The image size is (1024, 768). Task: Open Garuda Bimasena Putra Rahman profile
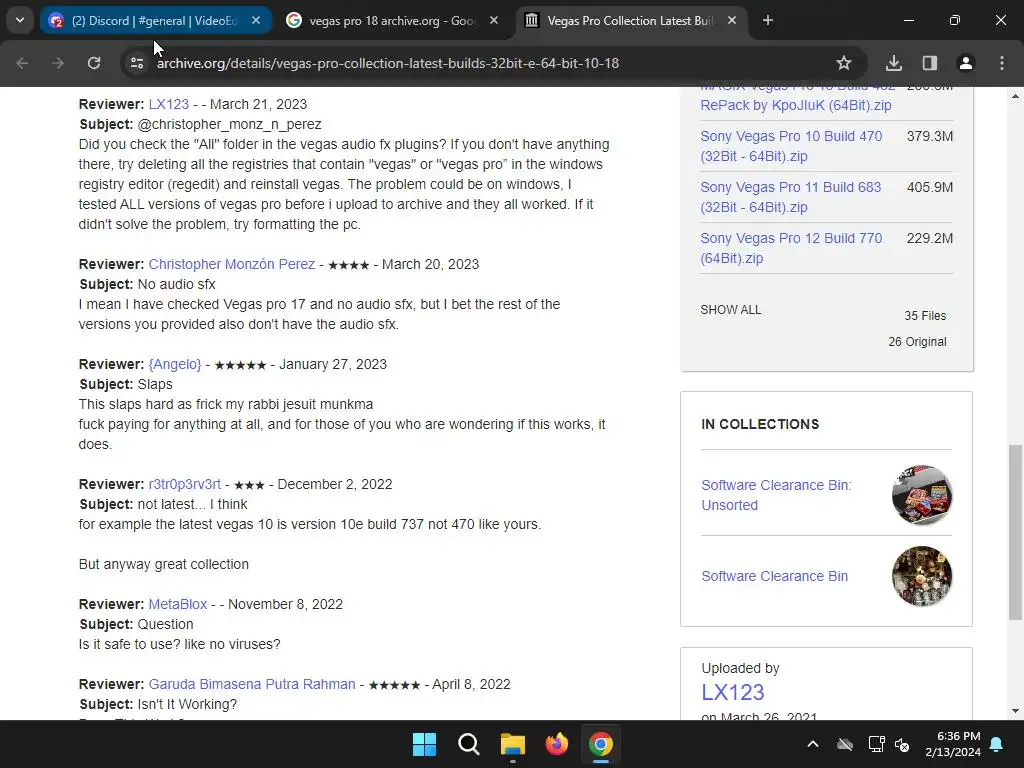click(x=251, y=684)
